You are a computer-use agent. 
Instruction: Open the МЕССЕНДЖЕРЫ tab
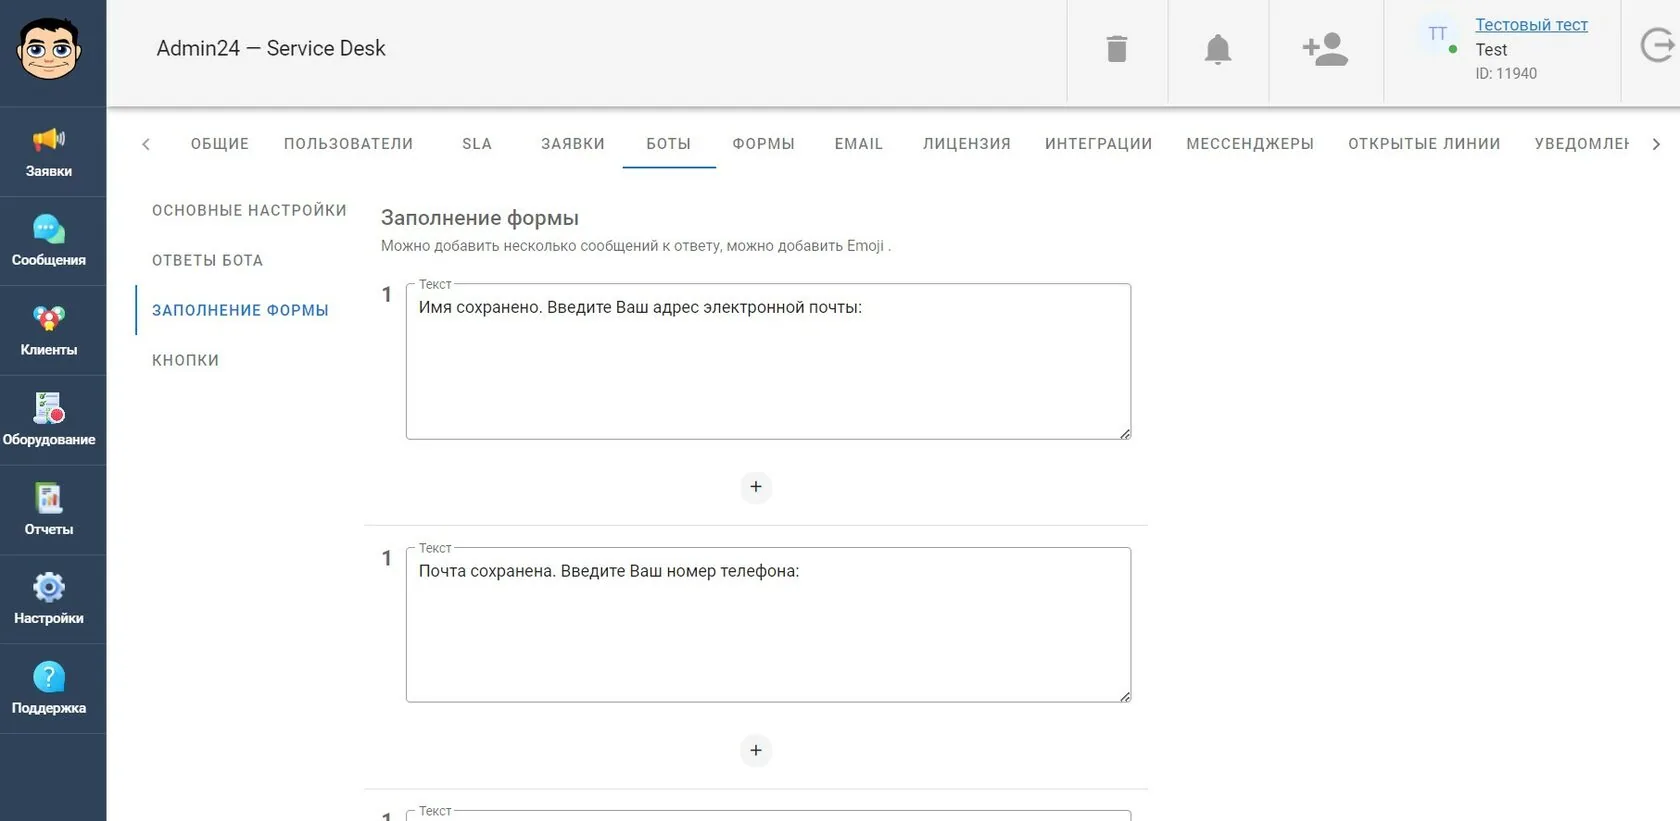point(1250,144)
